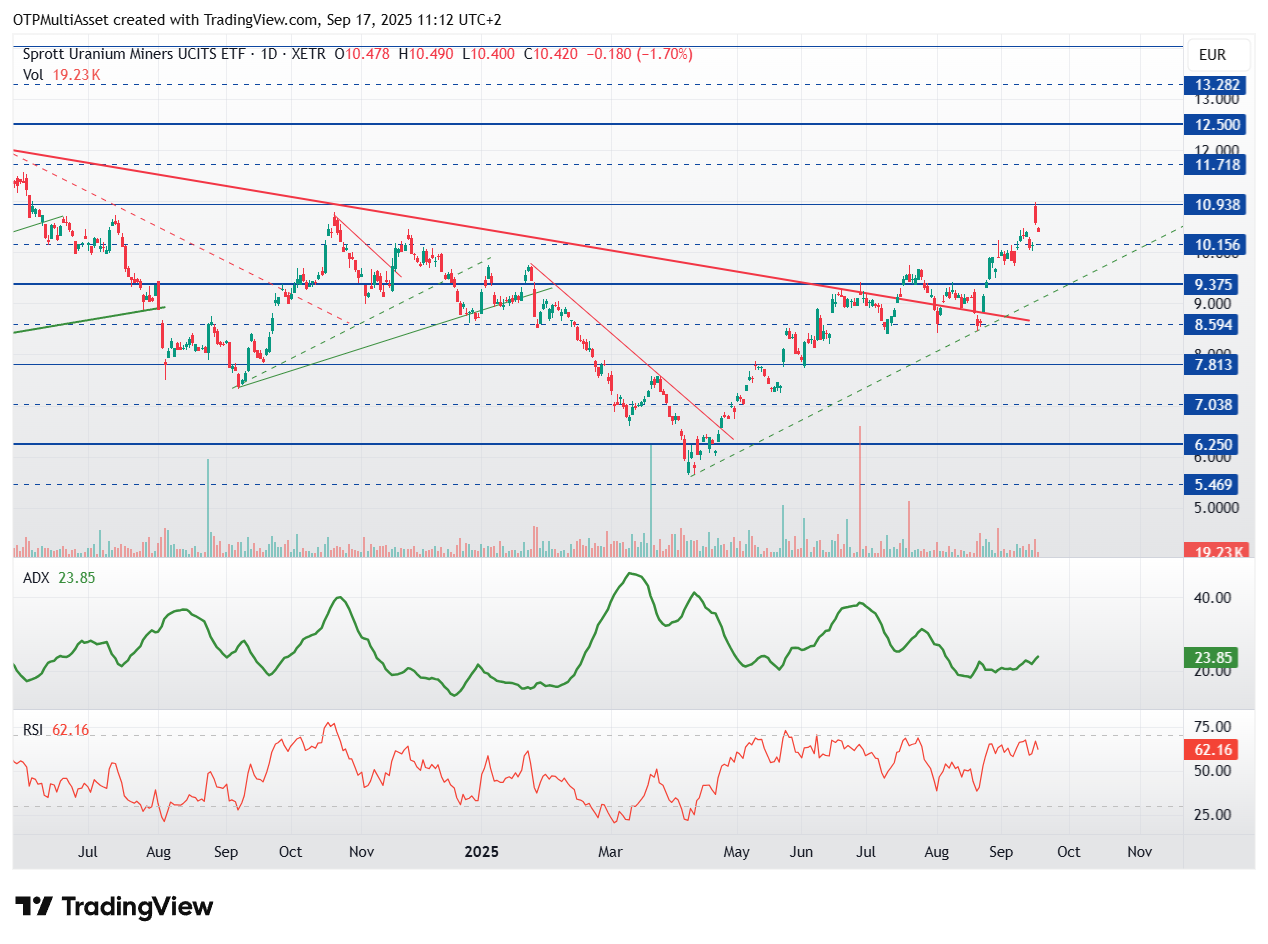
Task: Click the 10.156 price level label
Action: coord(1217,244)
